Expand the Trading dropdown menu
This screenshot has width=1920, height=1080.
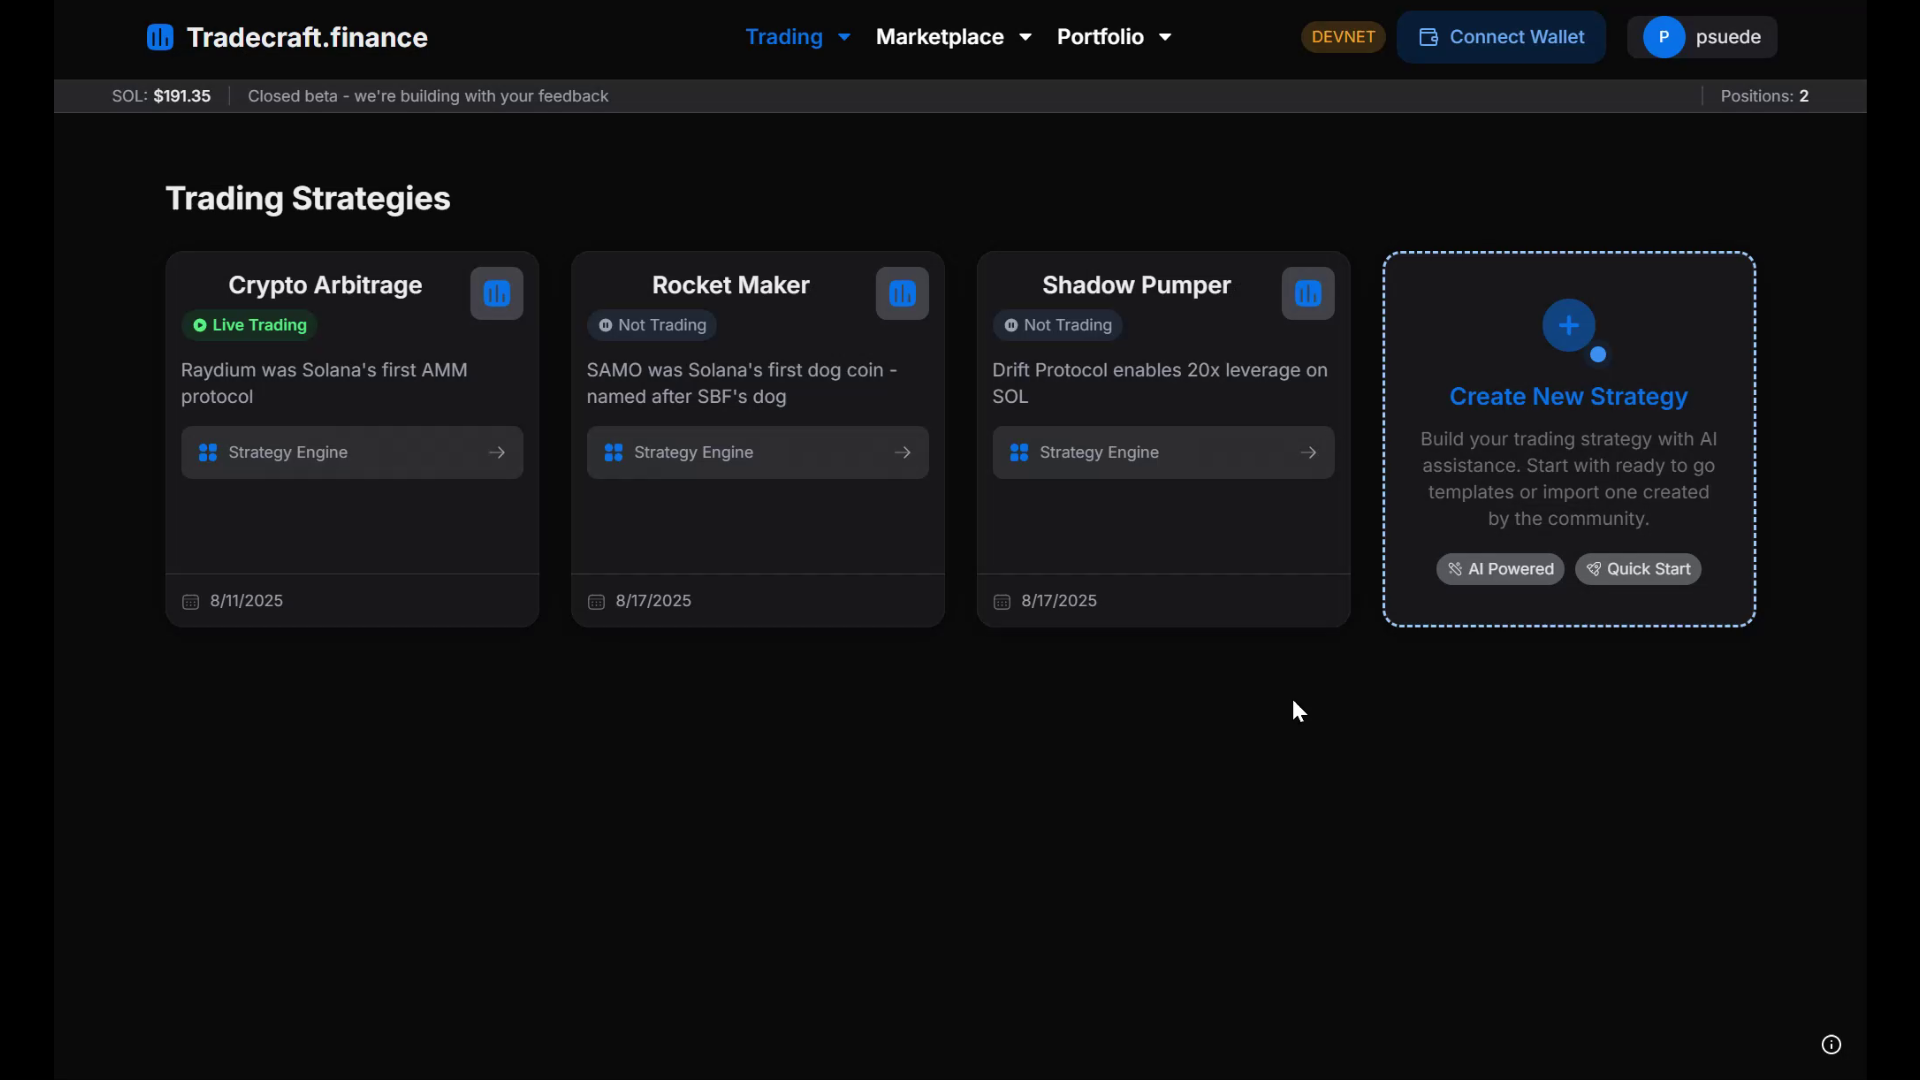point(798,38)
